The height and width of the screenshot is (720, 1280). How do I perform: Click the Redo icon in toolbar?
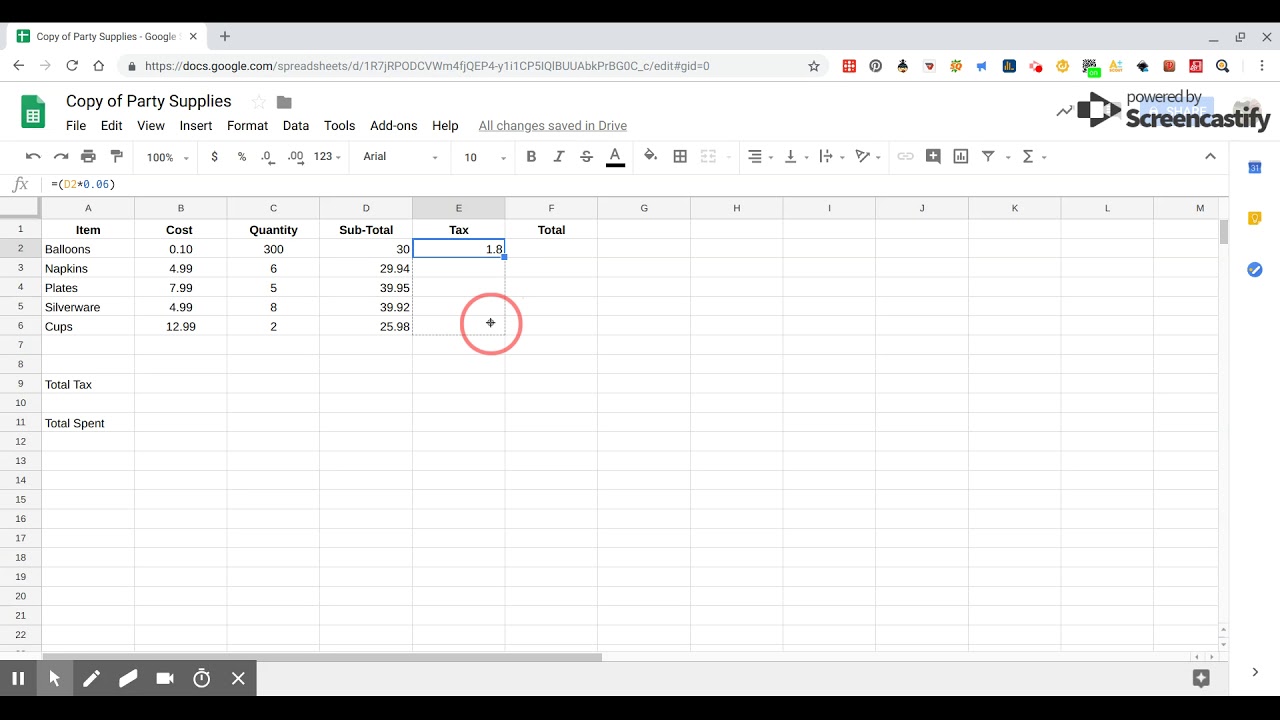coord(61,157)
